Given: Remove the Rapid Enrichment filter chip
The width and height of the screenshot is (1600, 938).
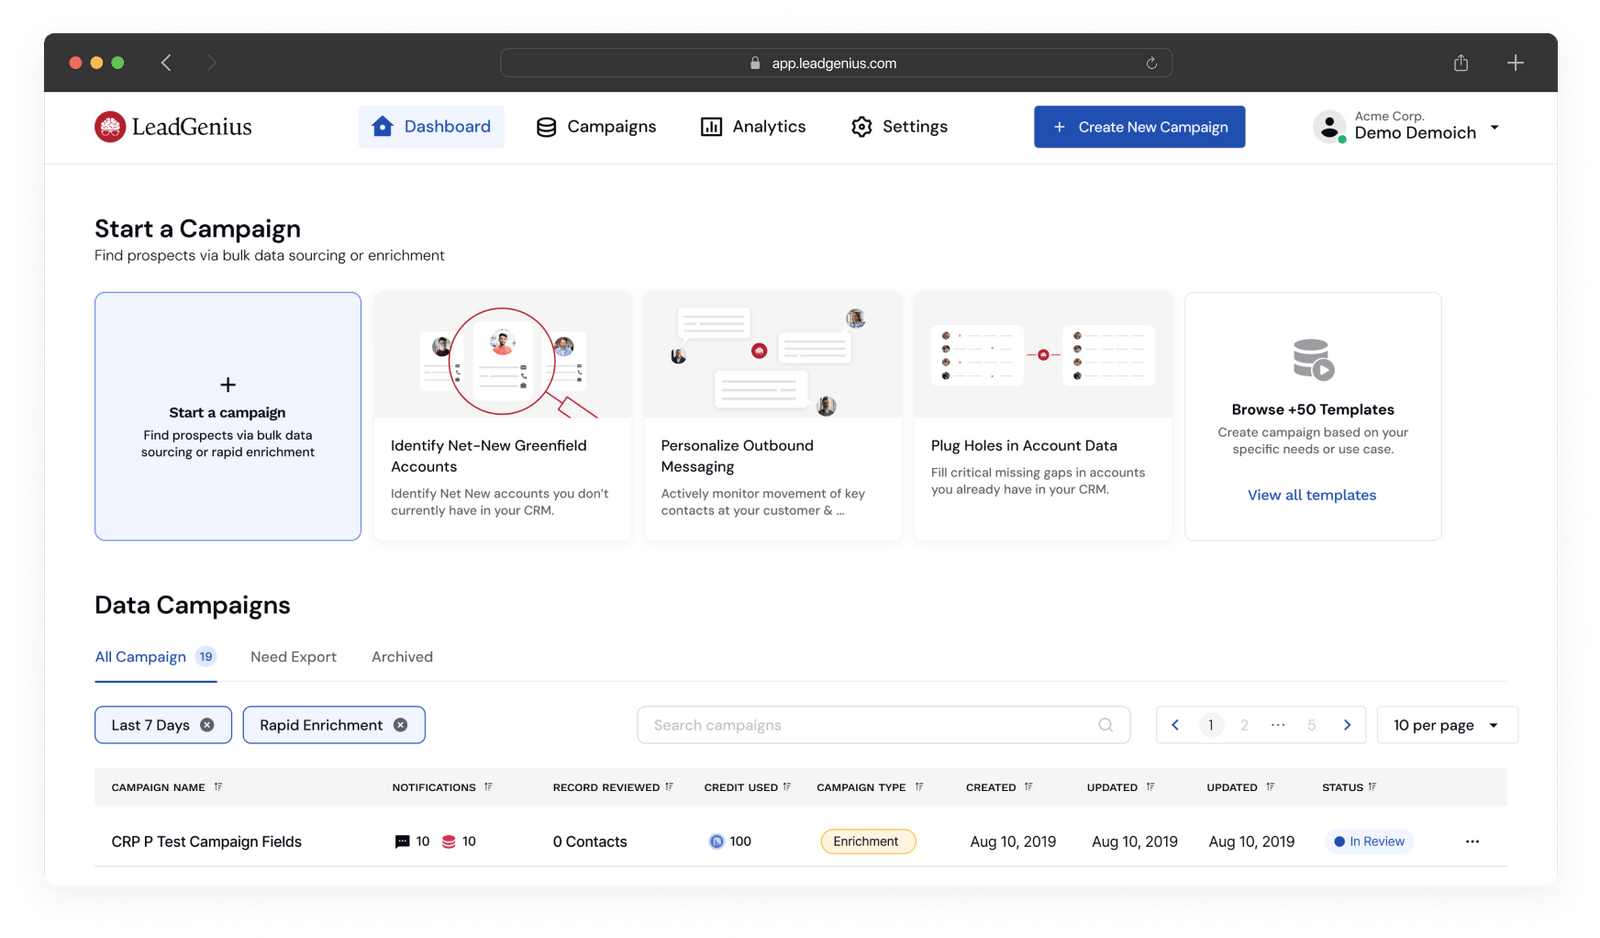Looking at the screenshot, I should pyautogui.click(x=400, y=724).
